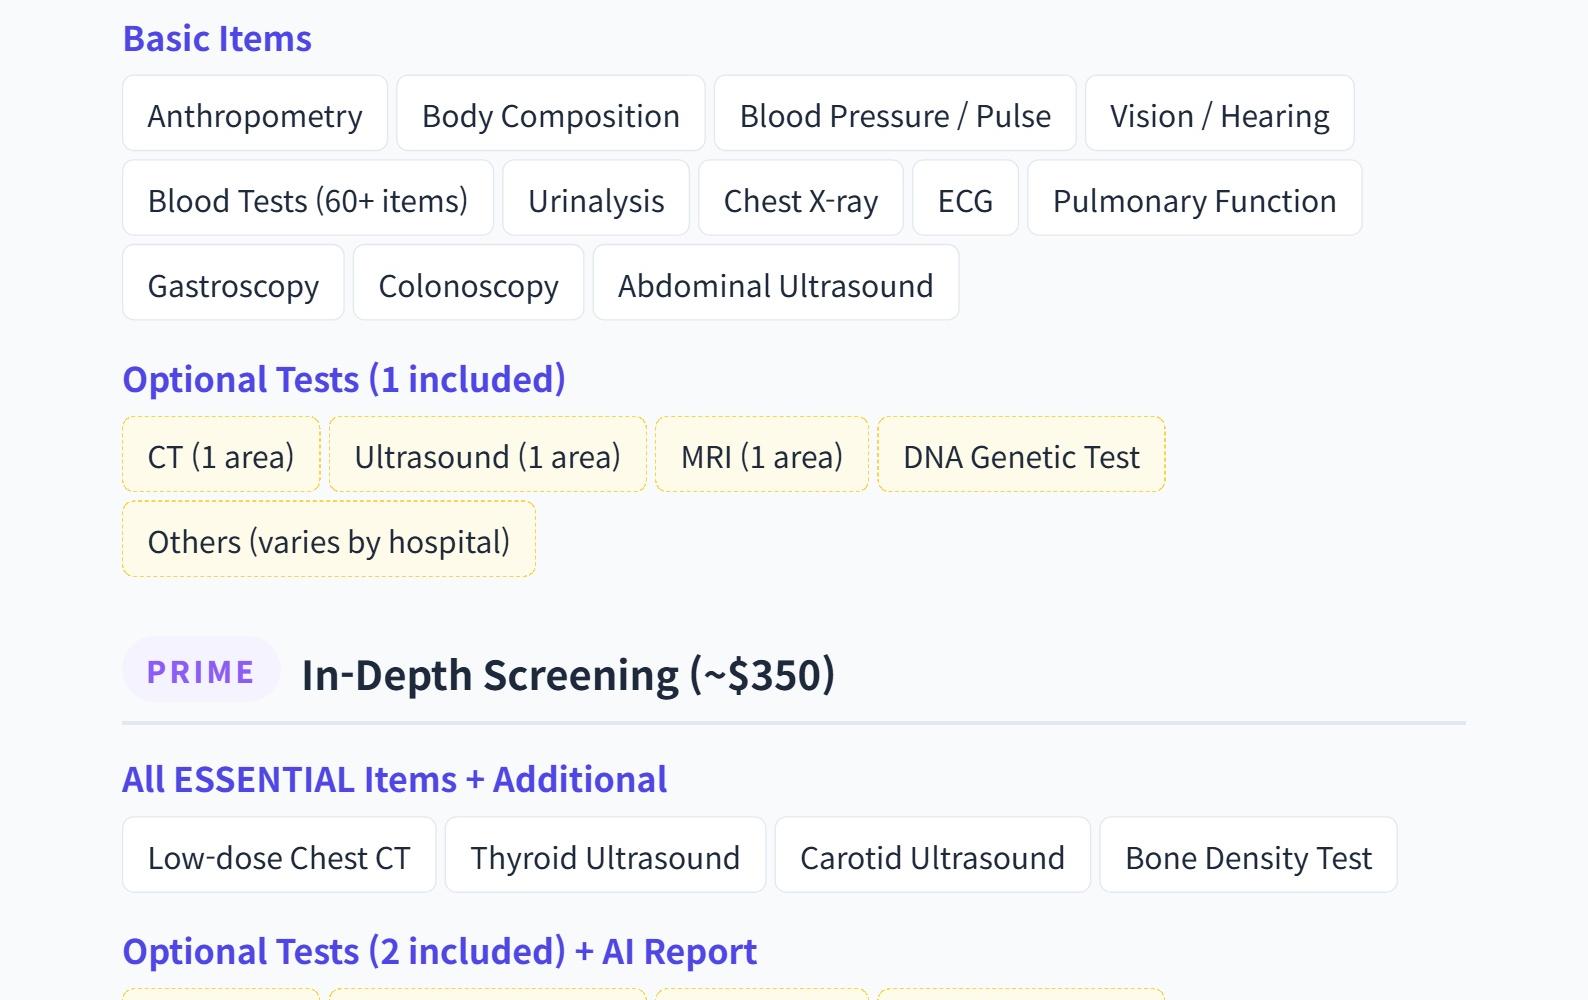This screenshot has height=1000, width=1588.
Task: Click the PRIME package badge
Action: [201, 671]
